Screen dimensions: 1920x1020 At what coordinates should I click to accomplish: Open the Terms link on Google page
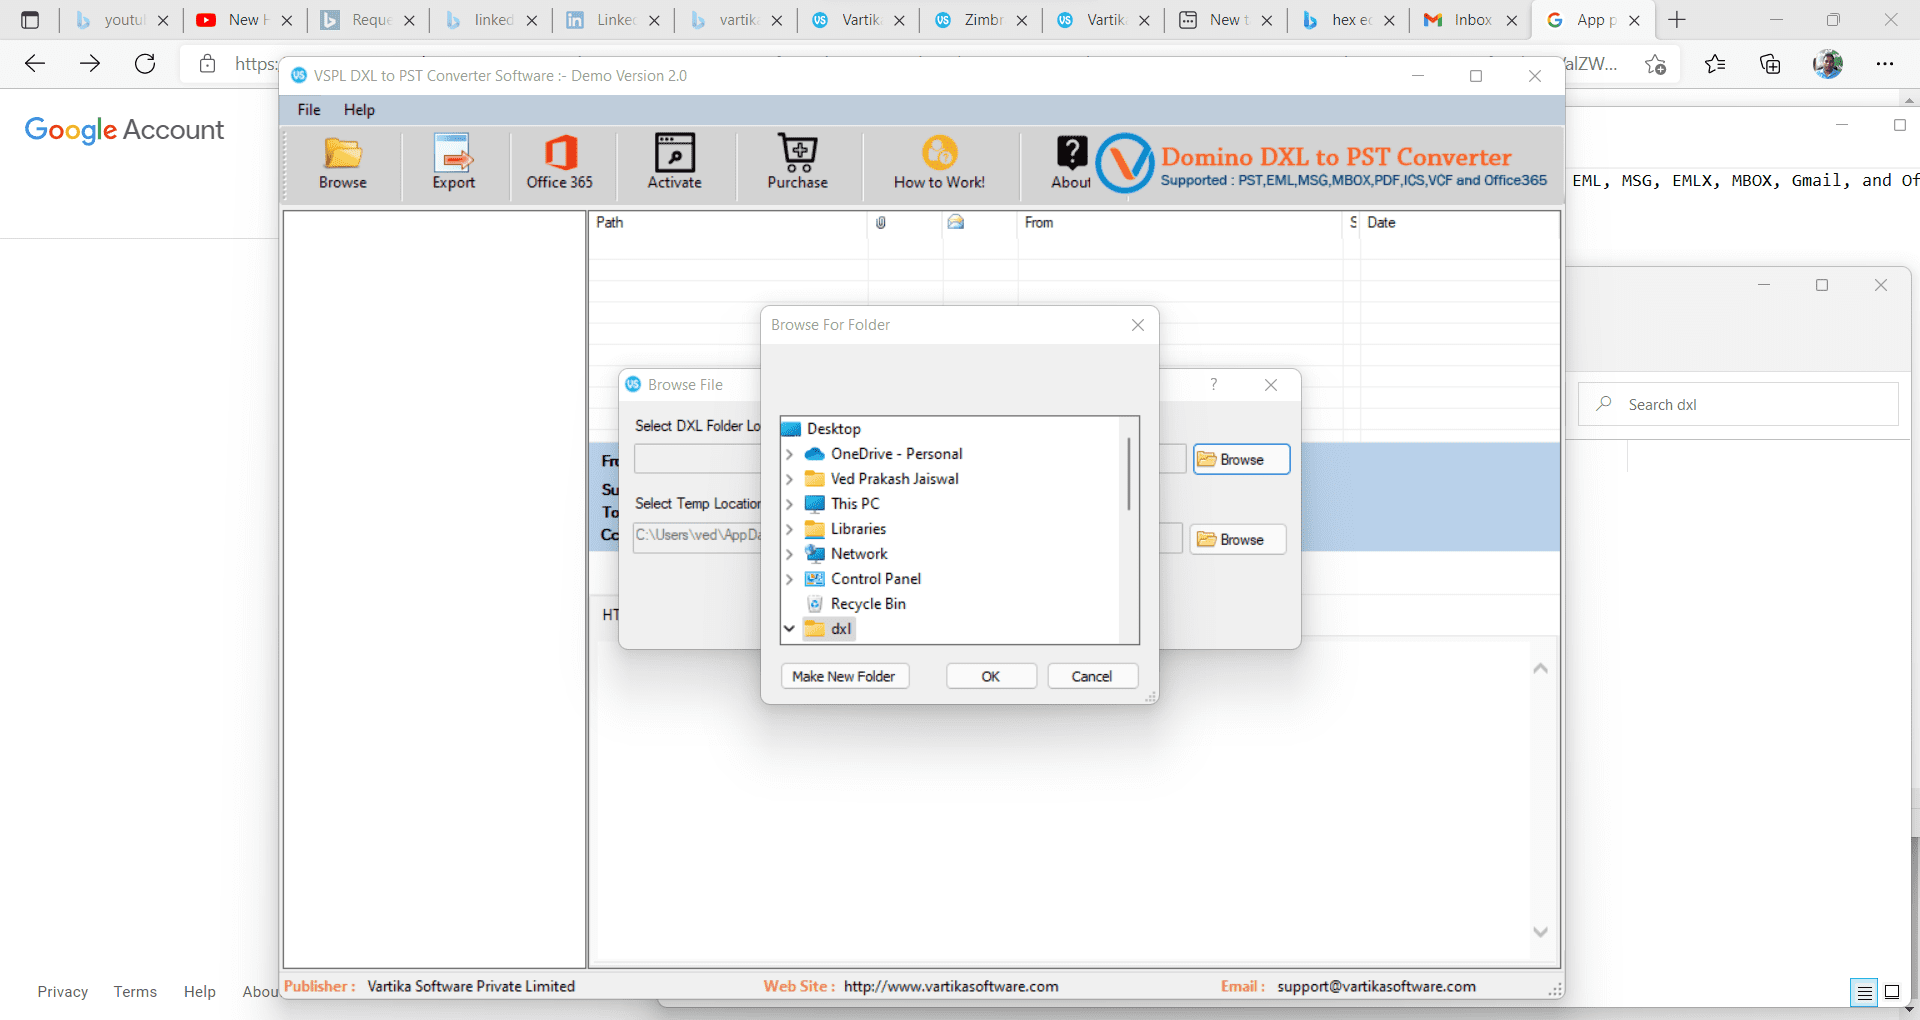(x=135, y=992)
